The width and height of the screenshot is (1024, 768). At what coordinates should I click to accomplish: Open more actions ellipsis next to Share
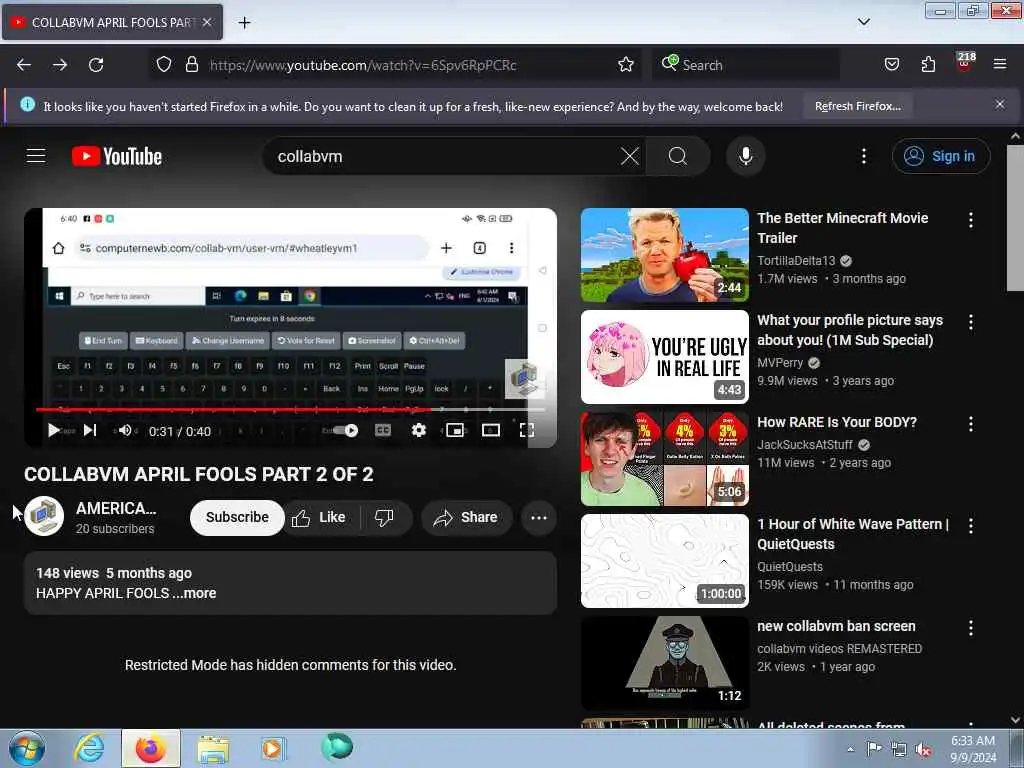click(x=539, y=518)
